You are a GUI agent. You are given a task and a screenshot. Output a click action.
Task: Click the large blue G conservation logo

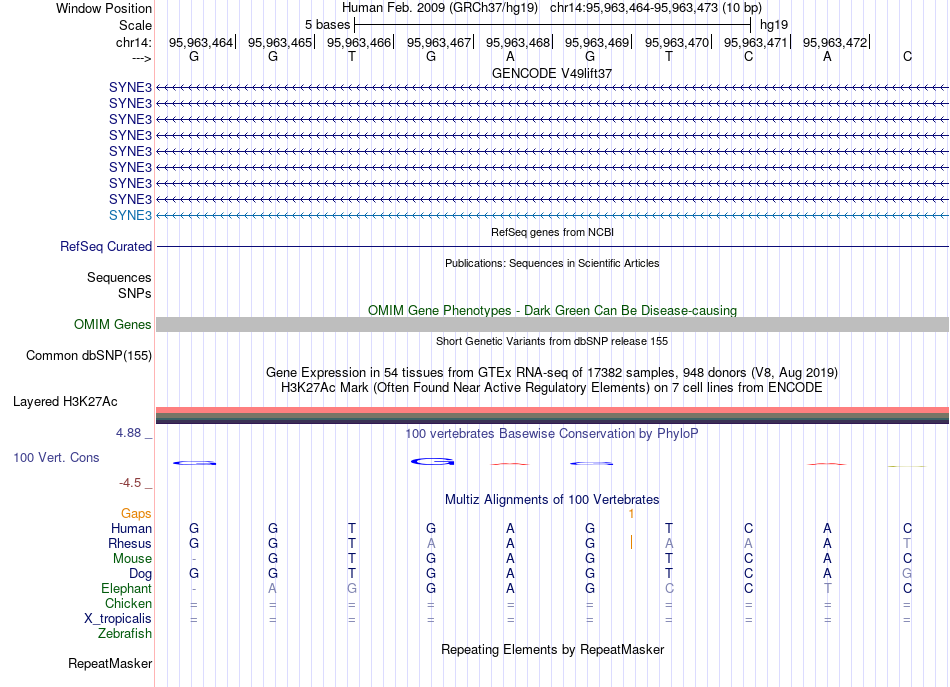point(432,462)
